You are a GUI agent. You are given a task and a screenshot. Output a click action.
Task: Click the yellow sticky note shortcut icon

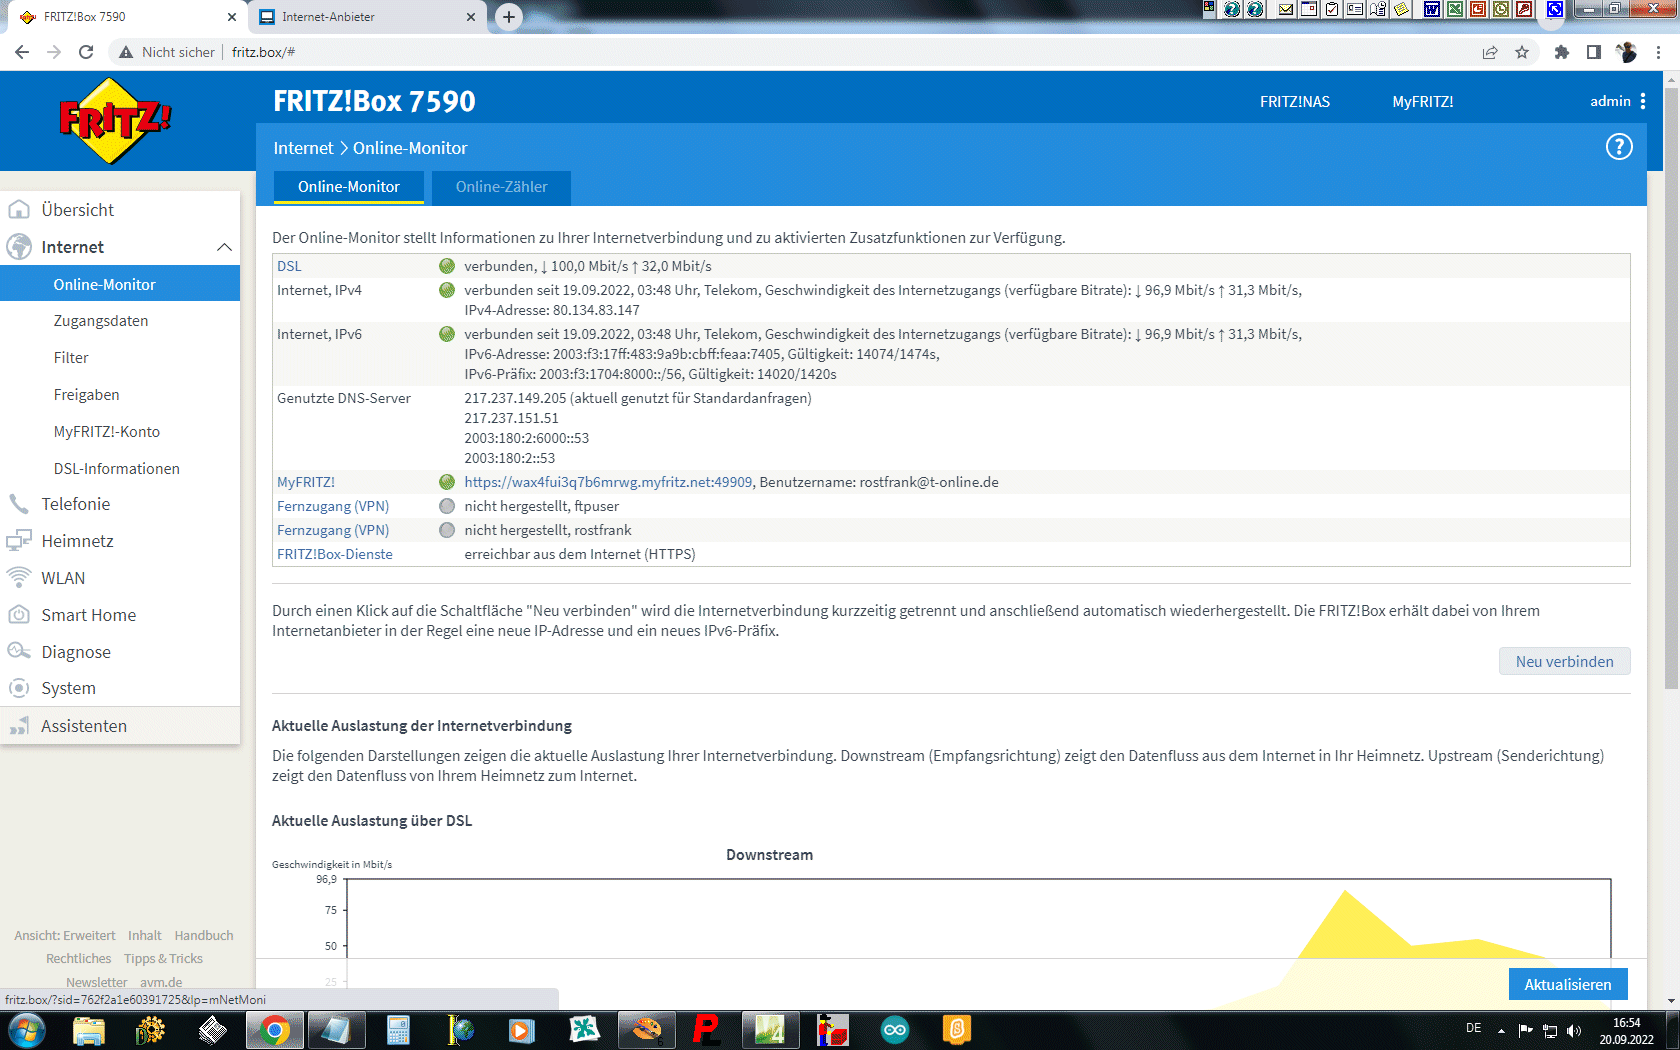[x=1403, y=9]
